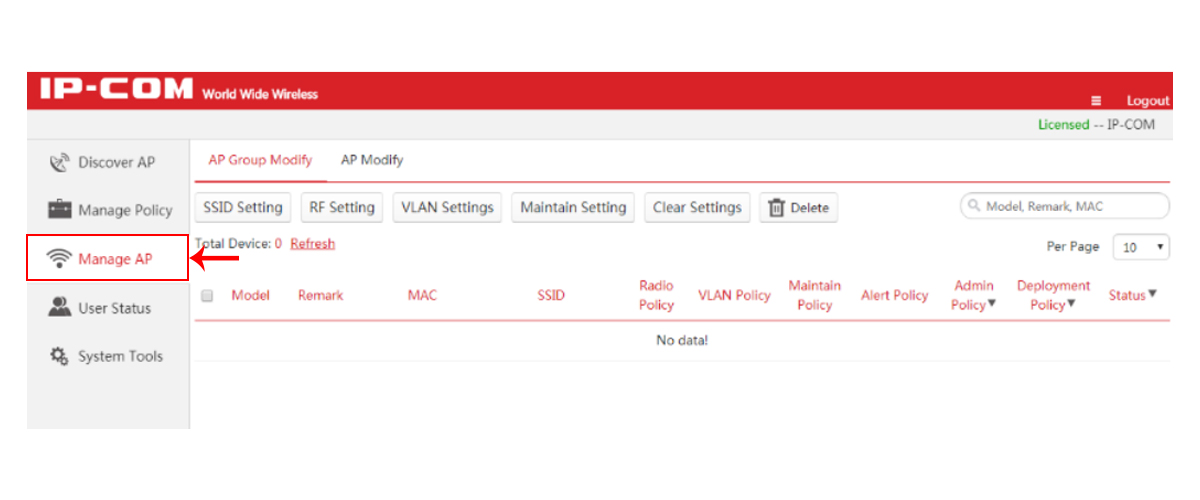
Task: Focus the Model, Remark, MAC search field
Action: [1065, 206]
